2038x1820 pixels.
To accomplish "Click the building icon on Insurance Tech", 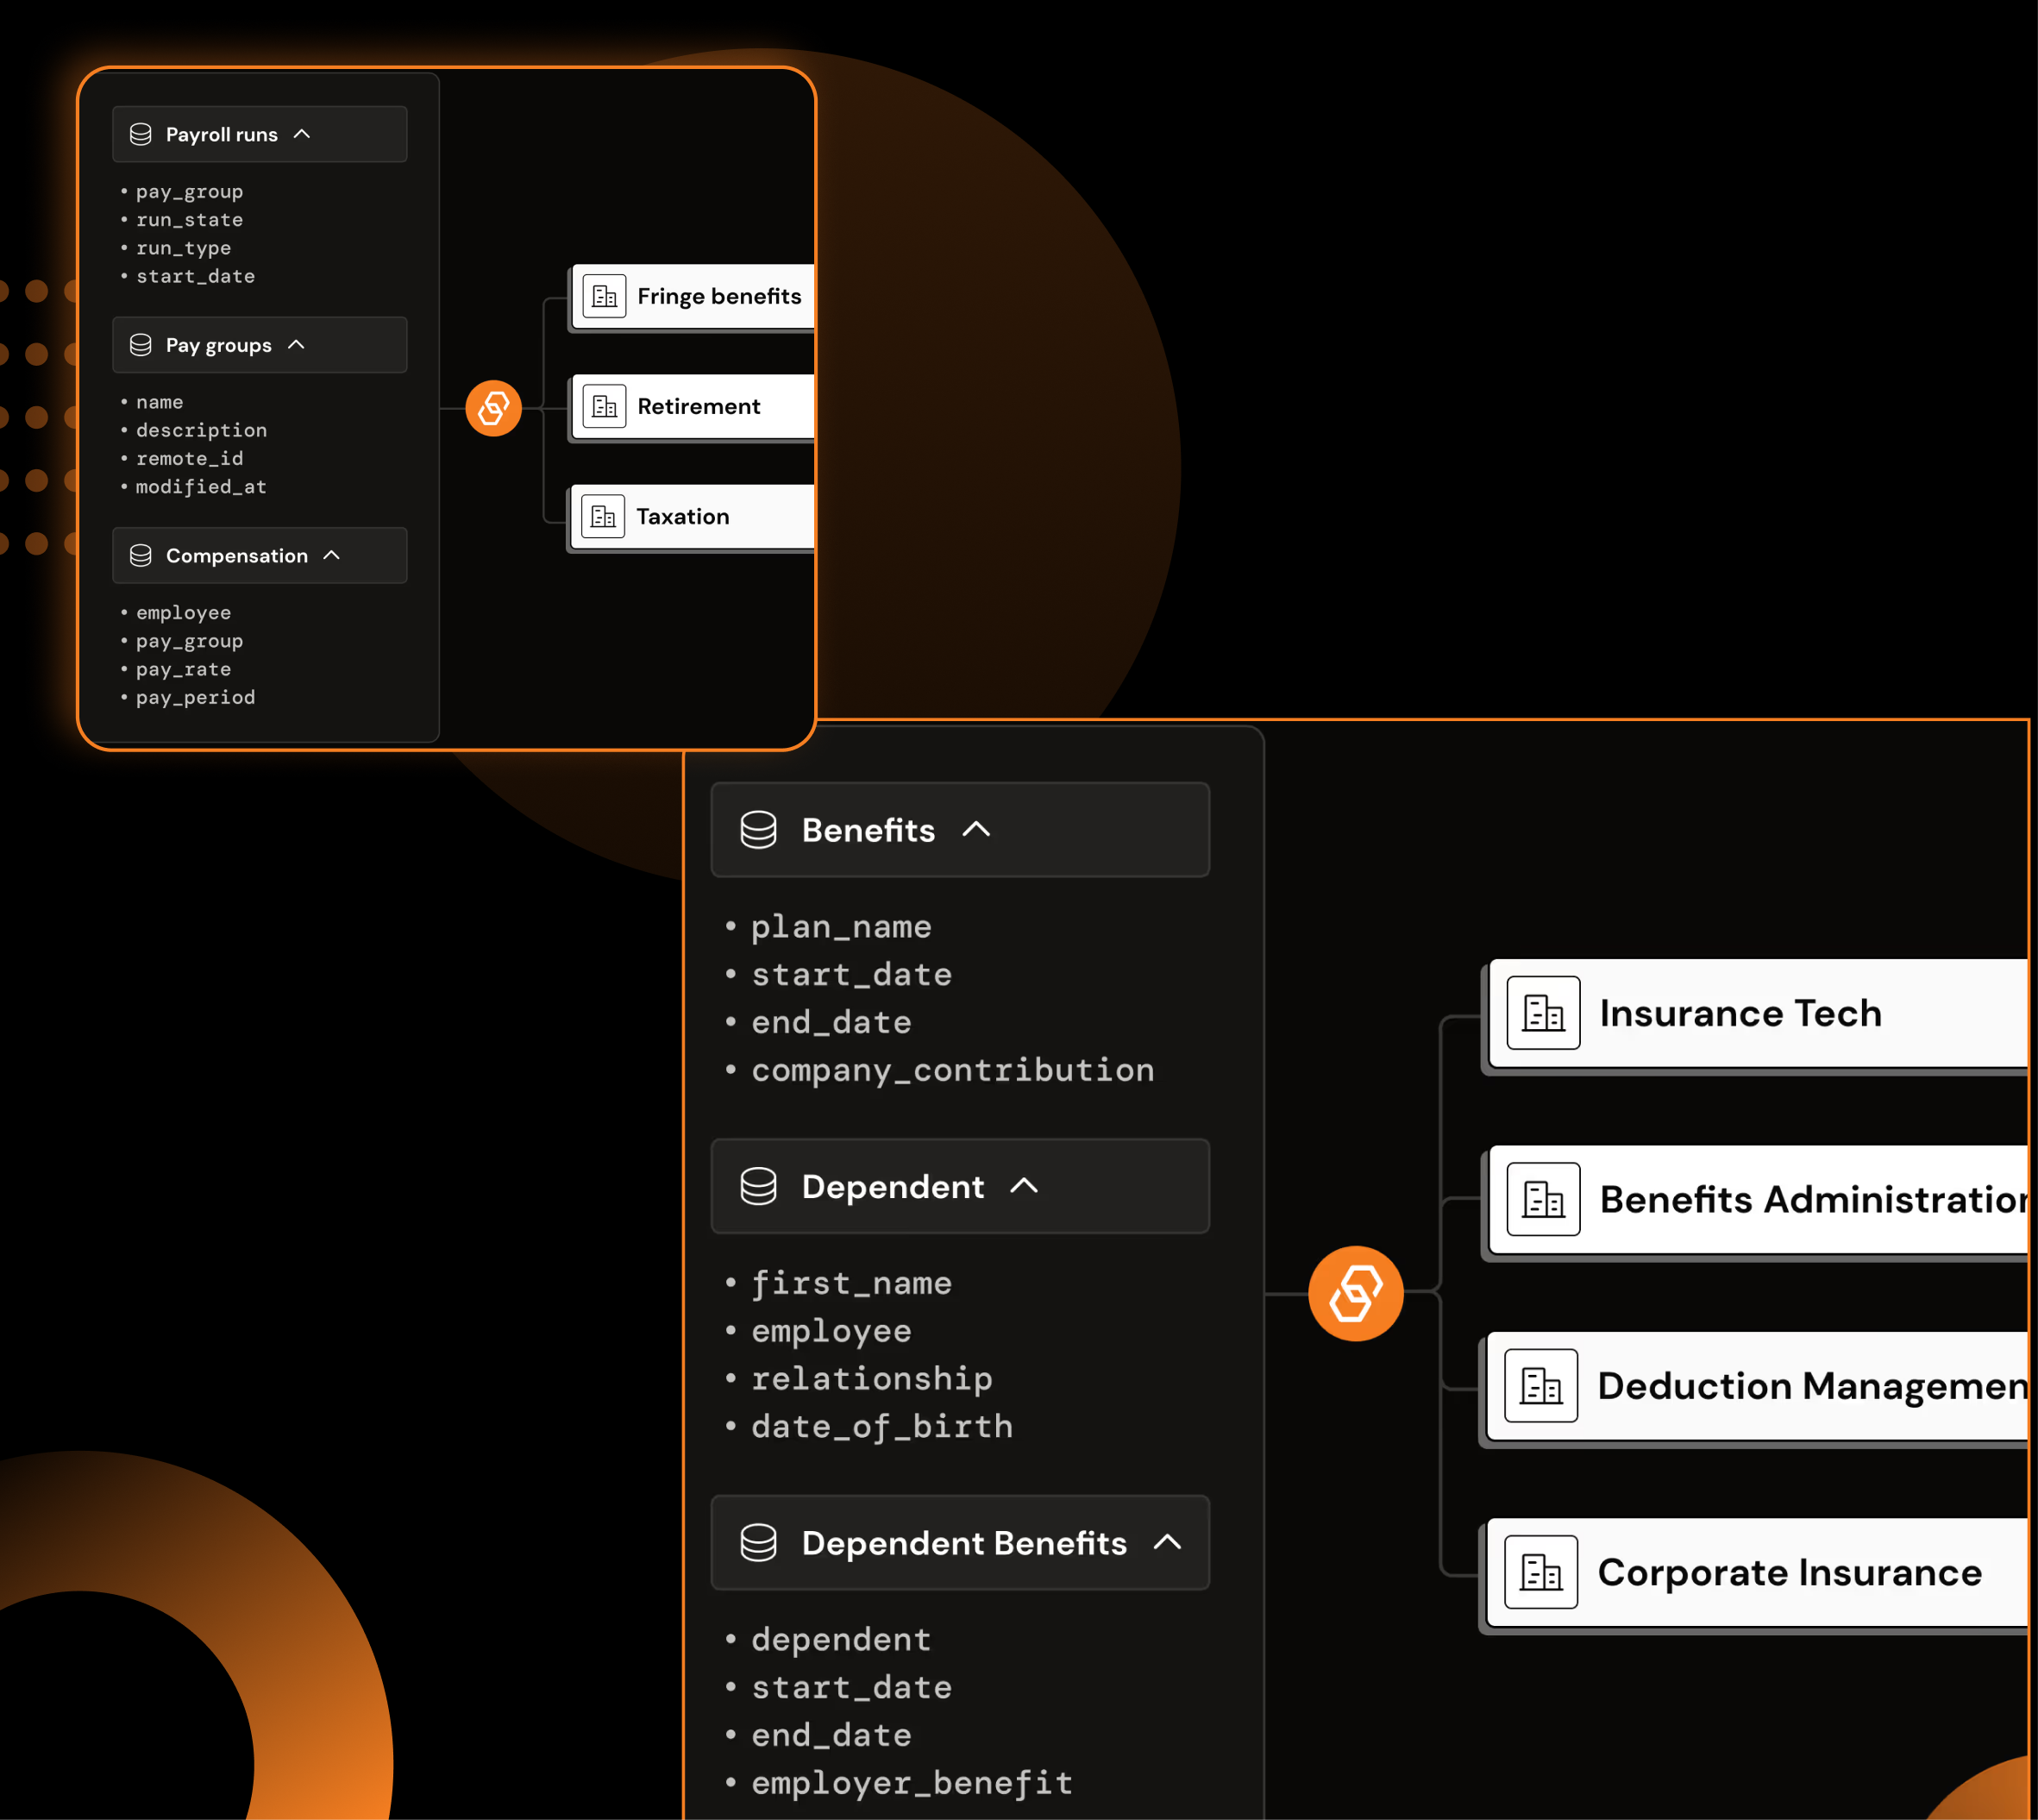I will click(x=1542, y=1013).
